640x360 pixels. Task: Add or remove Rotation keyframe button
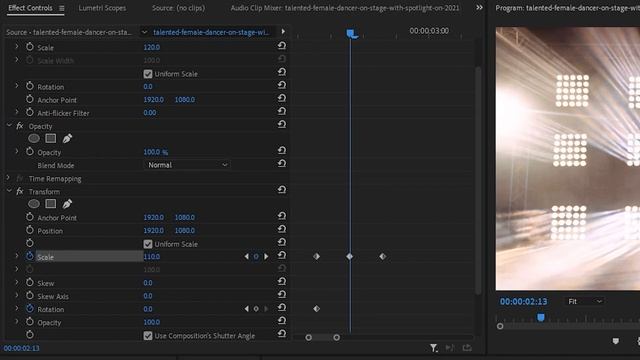tap(256, 309)
